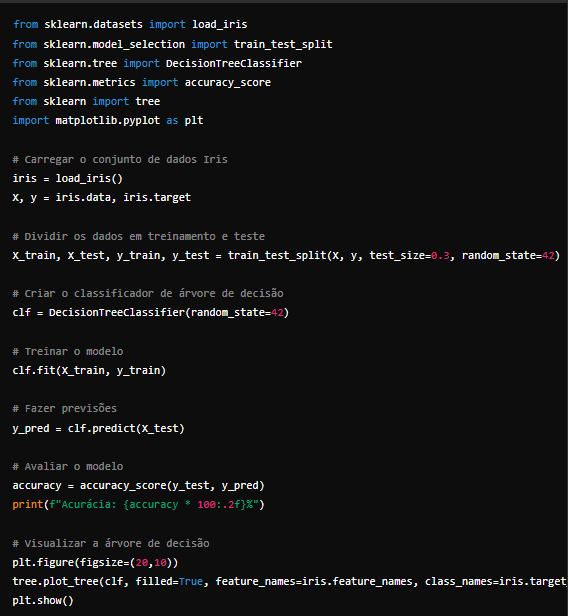
Task: Click the random_state=42 in train_test_split
Action: 508,255
